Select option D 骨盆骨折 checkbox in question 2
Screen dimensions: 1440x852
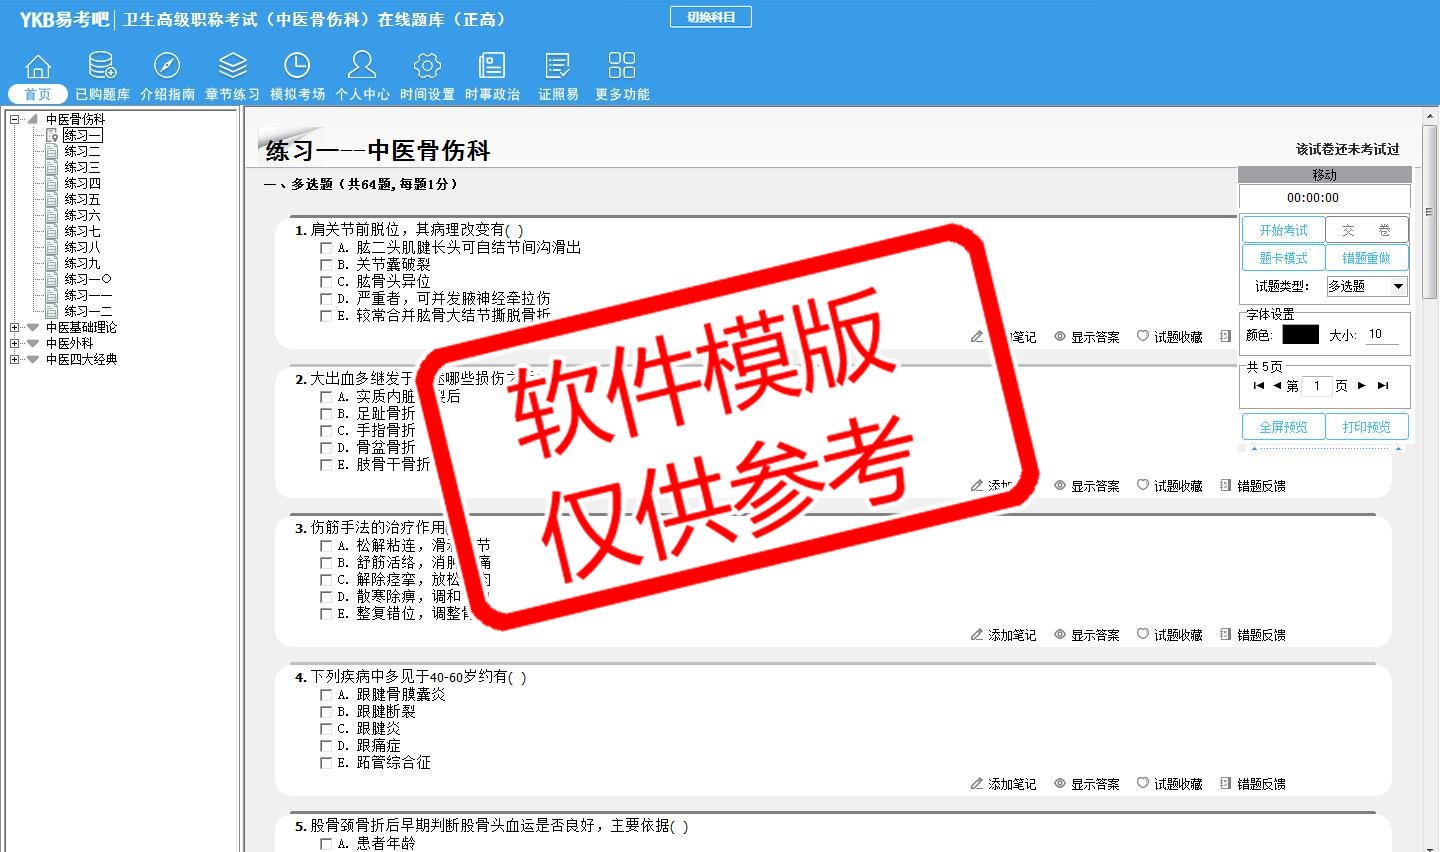pyautogui.click(x=326, y=448)
